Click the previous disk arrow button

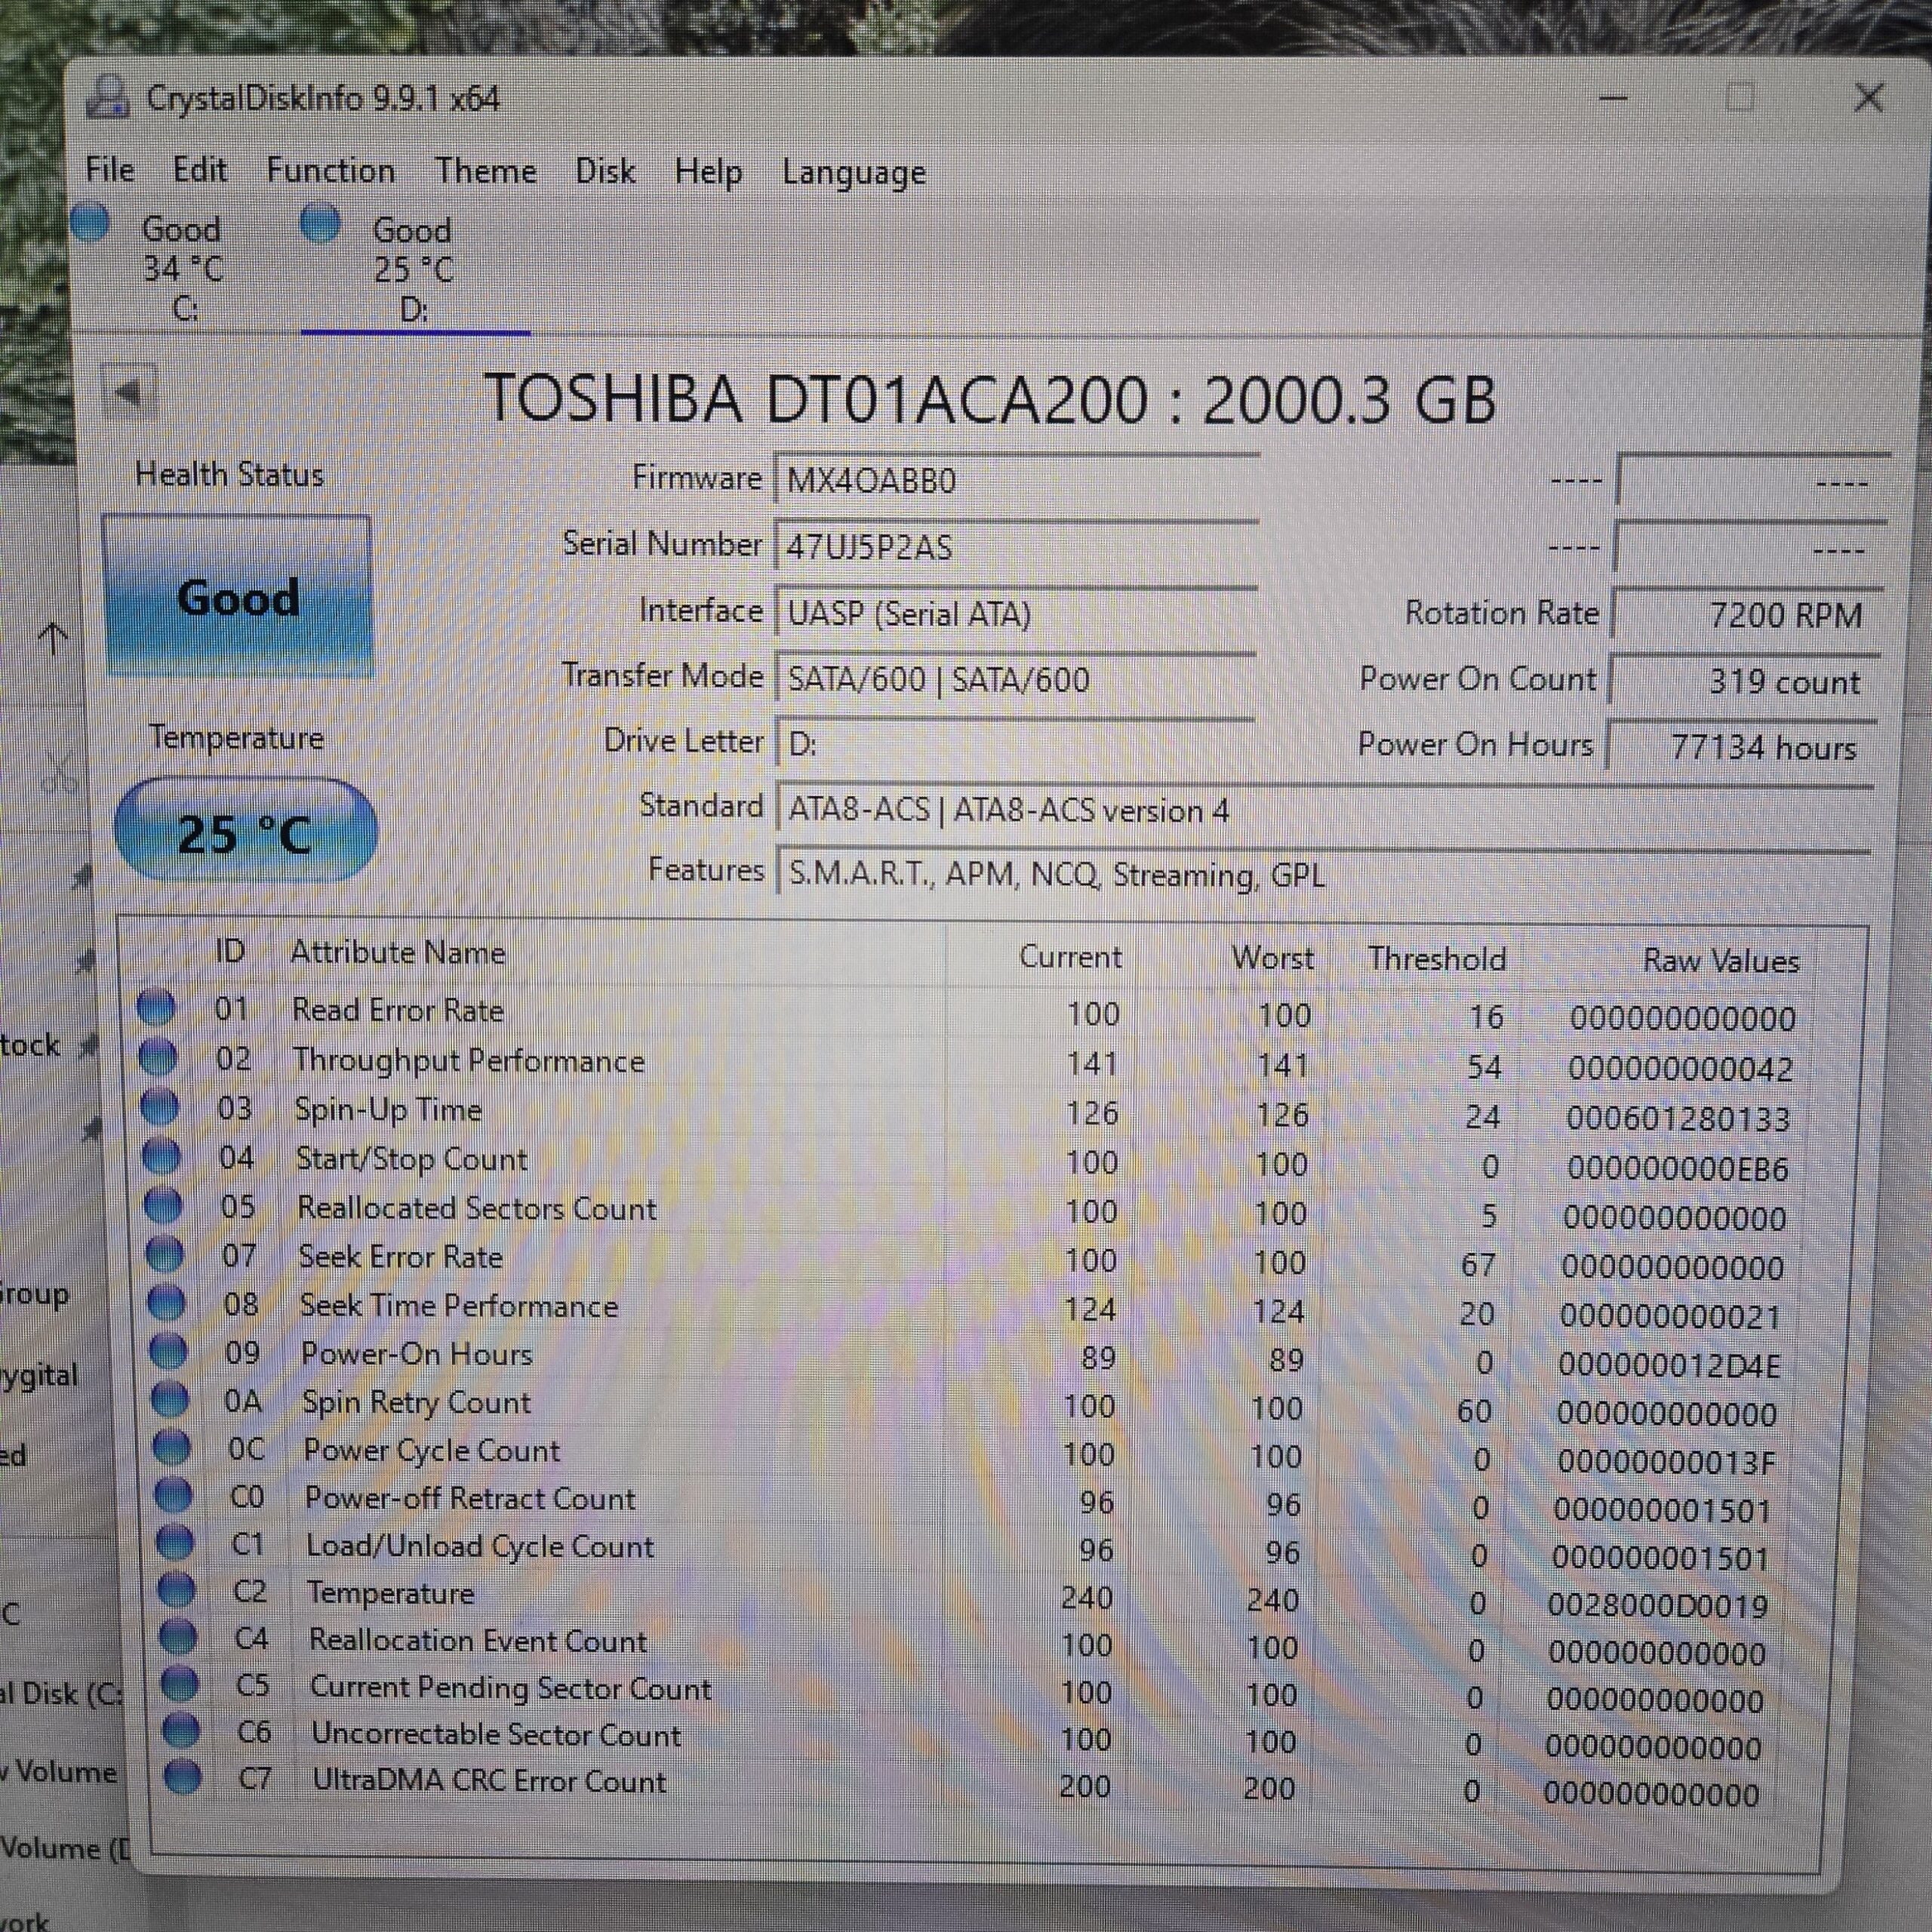coord(130,393)
